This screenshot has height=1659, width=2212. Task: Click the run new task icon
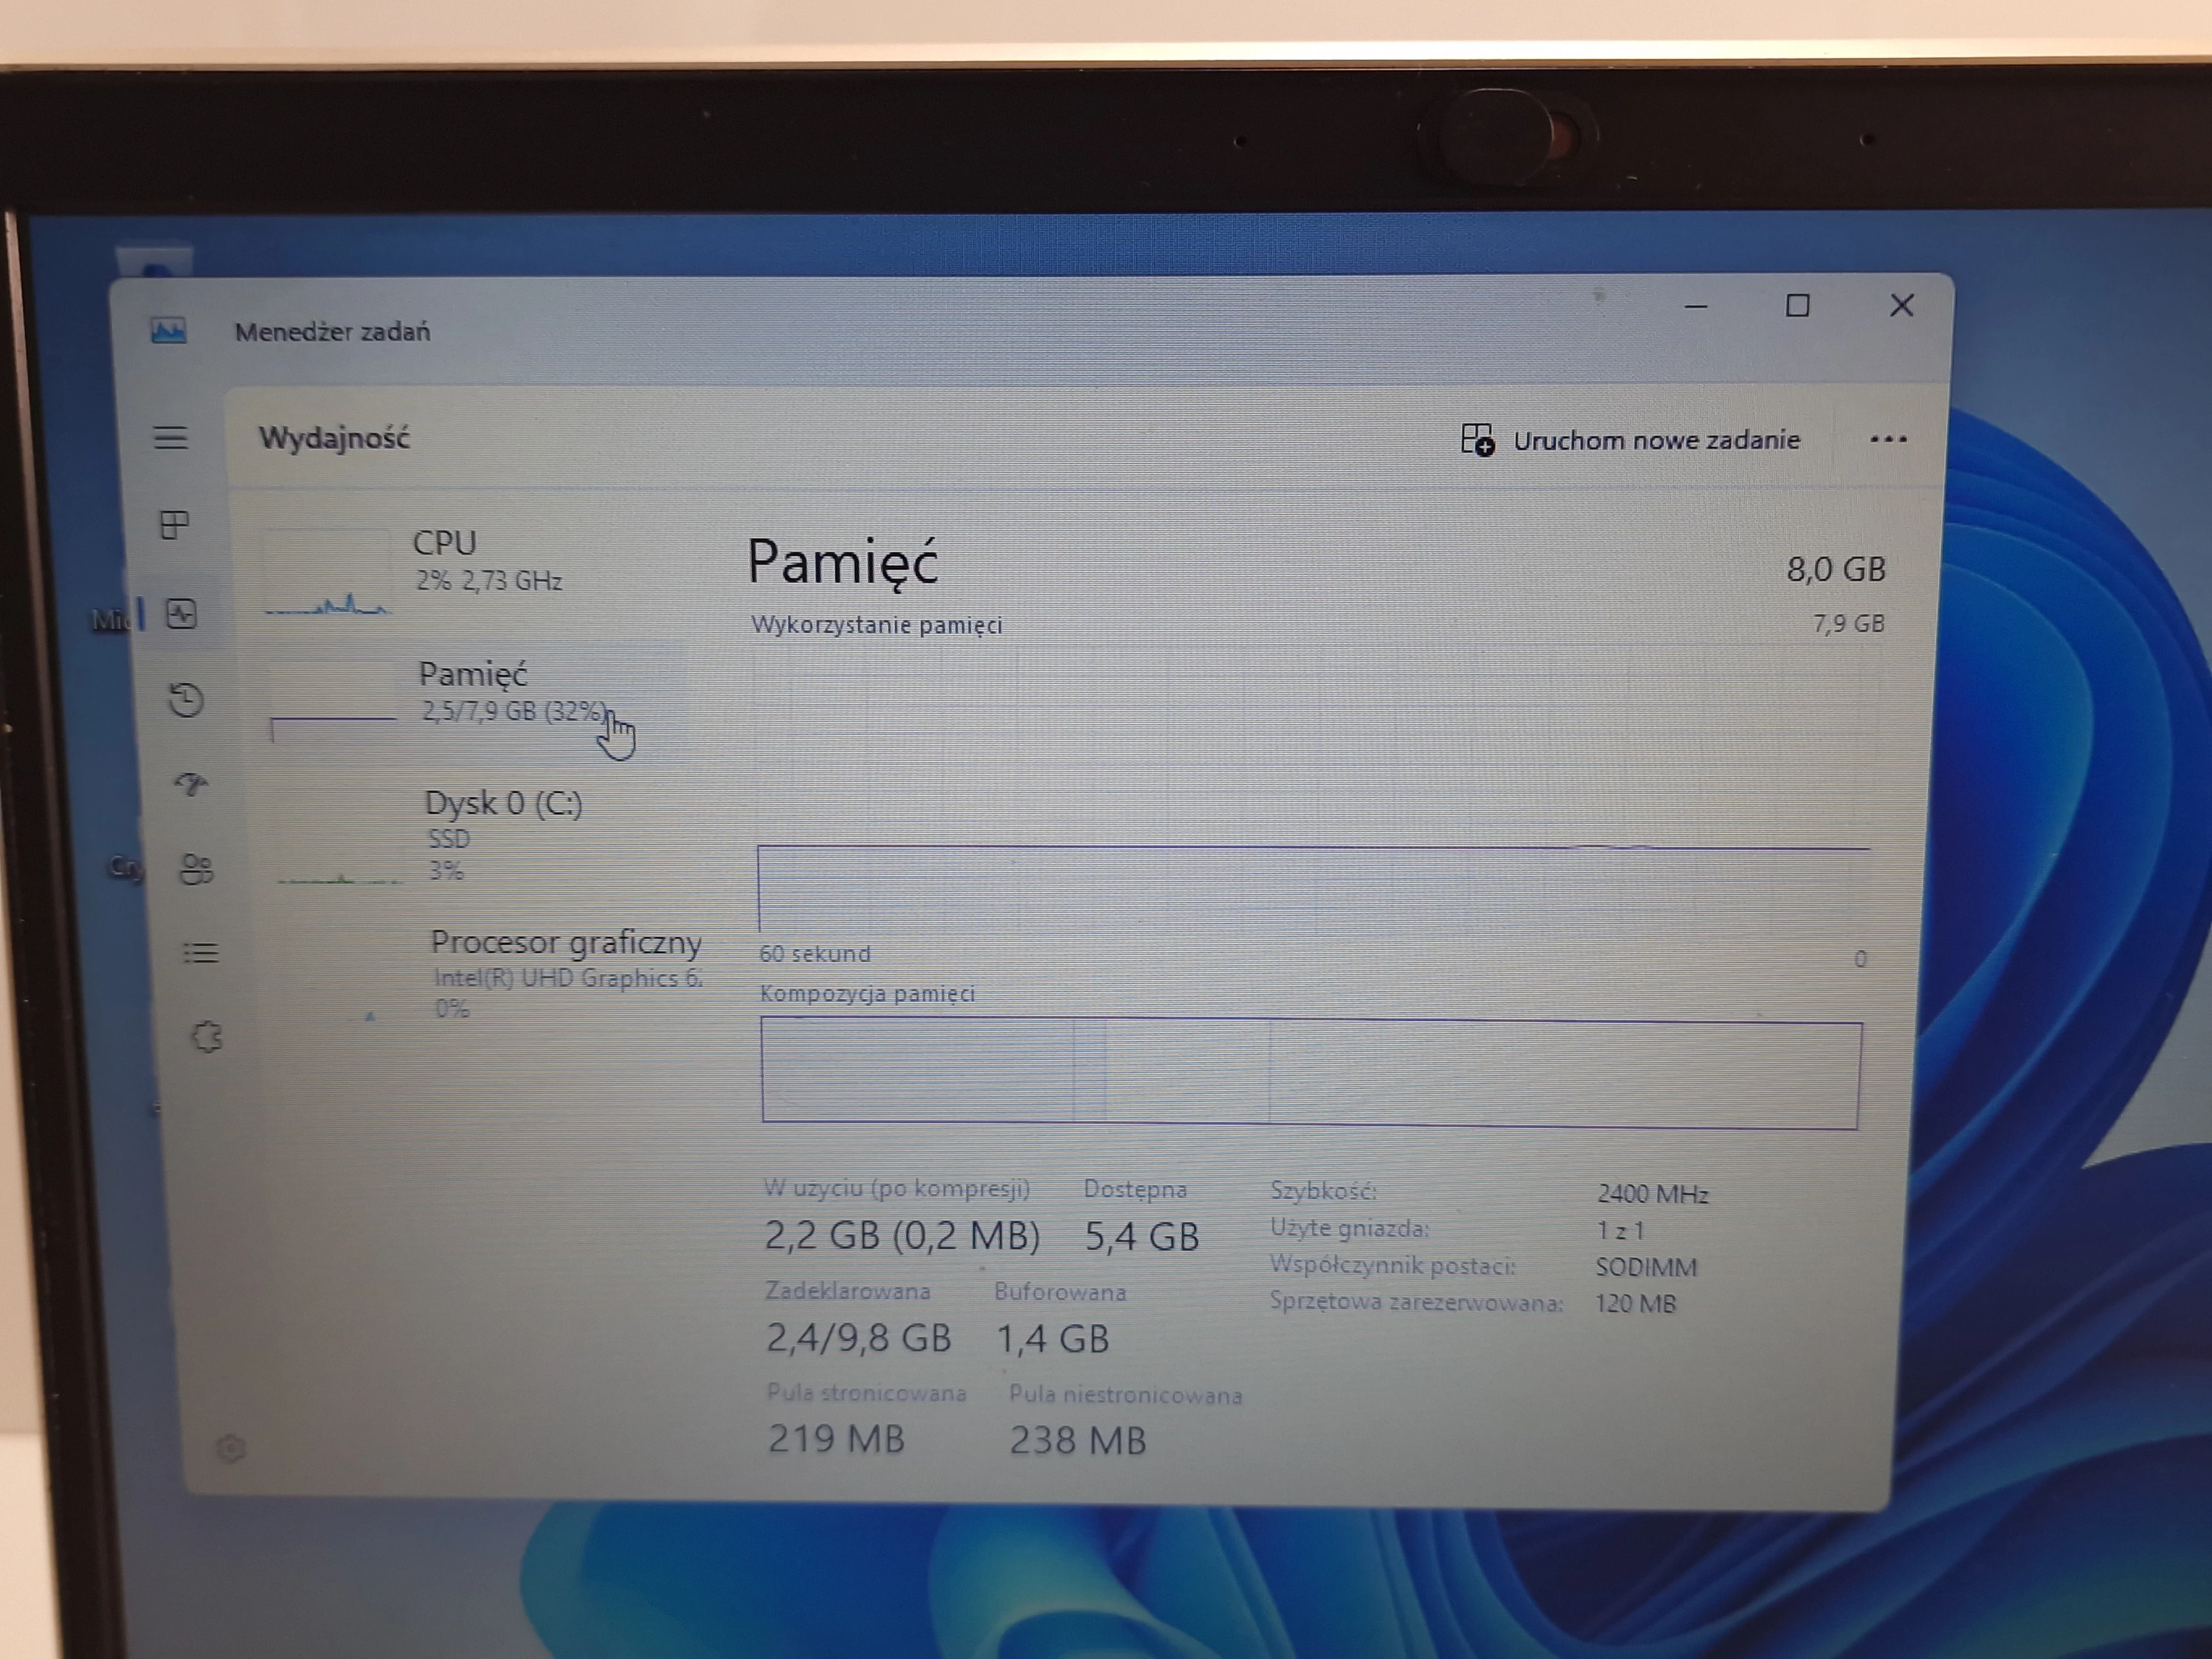click(1477, 440)
